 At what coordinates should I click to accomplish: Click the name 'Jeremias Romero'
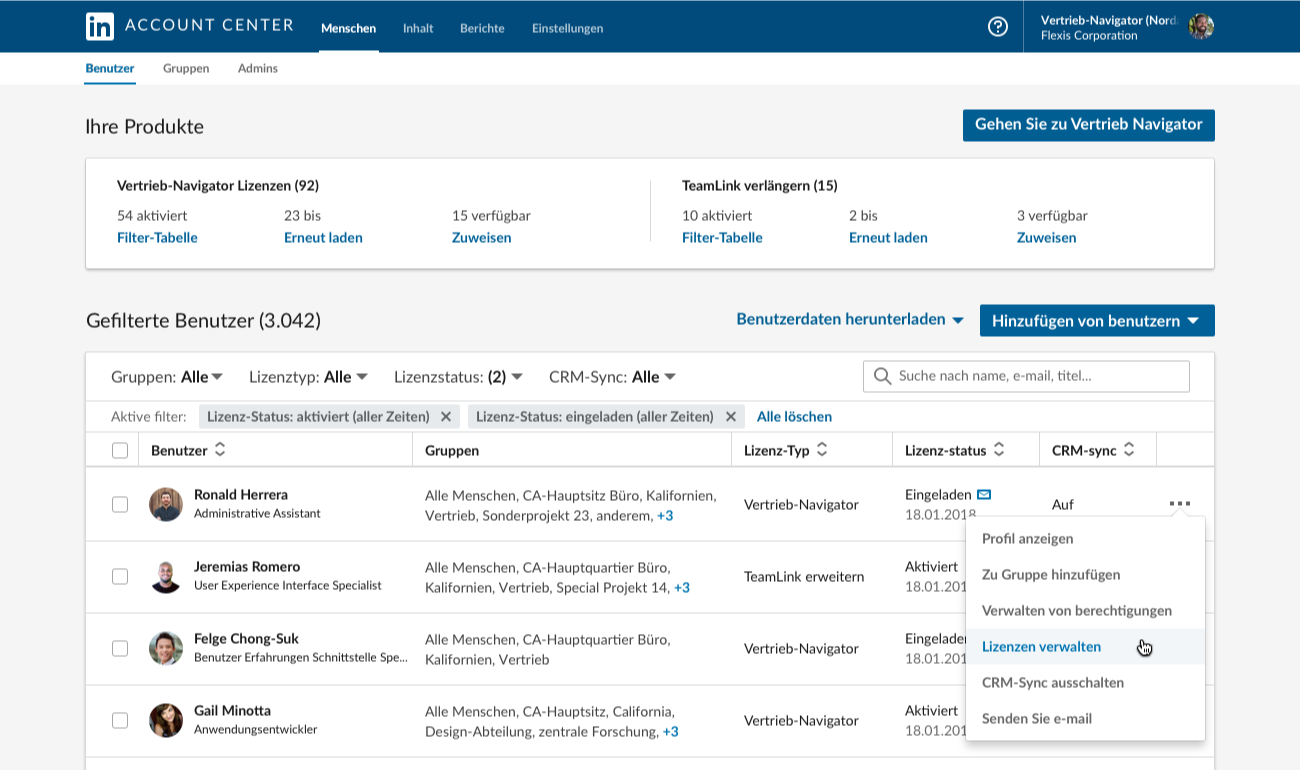click(x=247, y=566)
